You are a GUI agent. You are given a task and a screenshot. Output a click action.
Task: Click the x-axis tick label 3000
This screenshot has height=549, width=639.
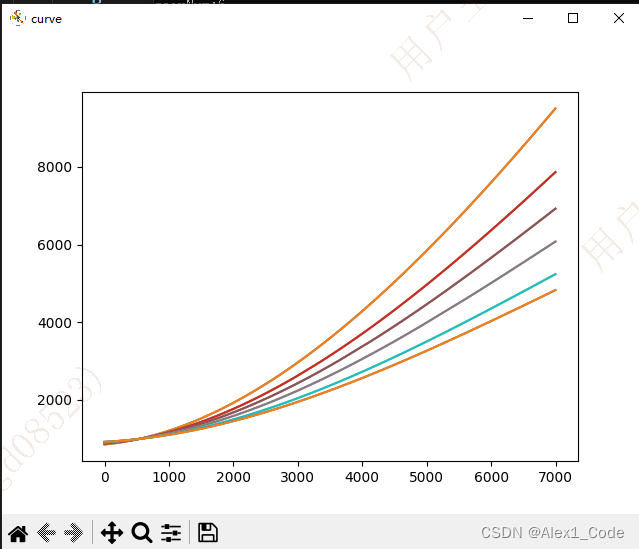tap(297, 477)
